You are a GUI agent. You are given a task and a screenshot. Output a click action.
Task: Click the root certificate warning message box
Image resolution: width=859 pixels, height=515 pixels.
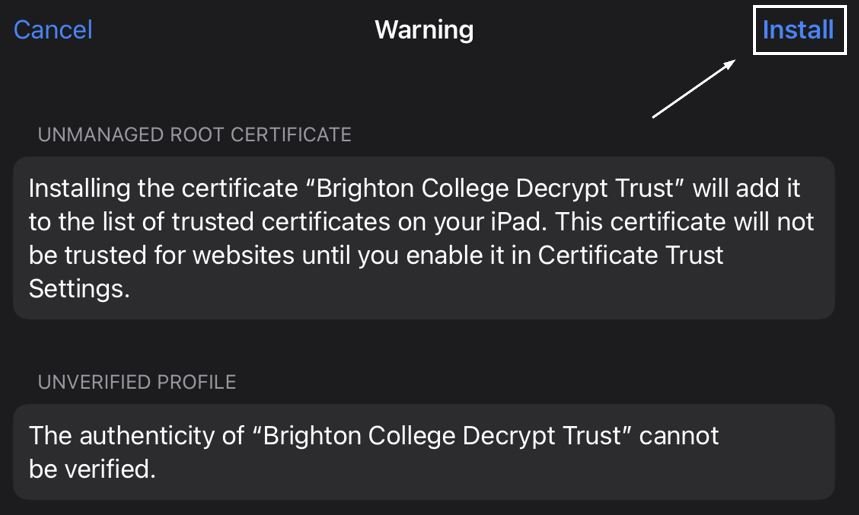(x=423, y=238)
